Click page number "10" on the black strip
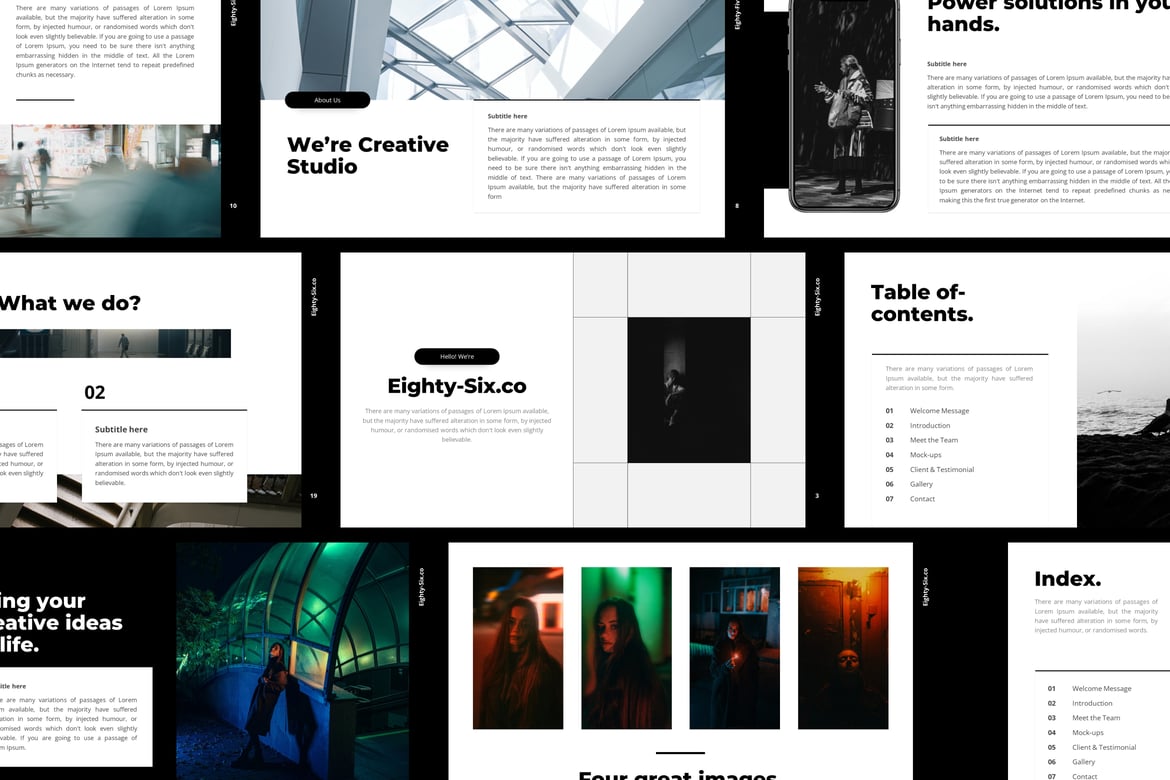Image resolution: width=1170 pixels, height=780 pixels. pyautogui.click(x=234, y=206)
